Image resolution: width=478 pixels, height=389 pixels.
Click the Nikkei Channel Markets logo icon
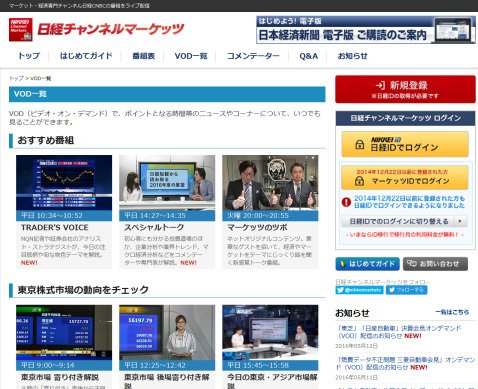coord(21,30)
